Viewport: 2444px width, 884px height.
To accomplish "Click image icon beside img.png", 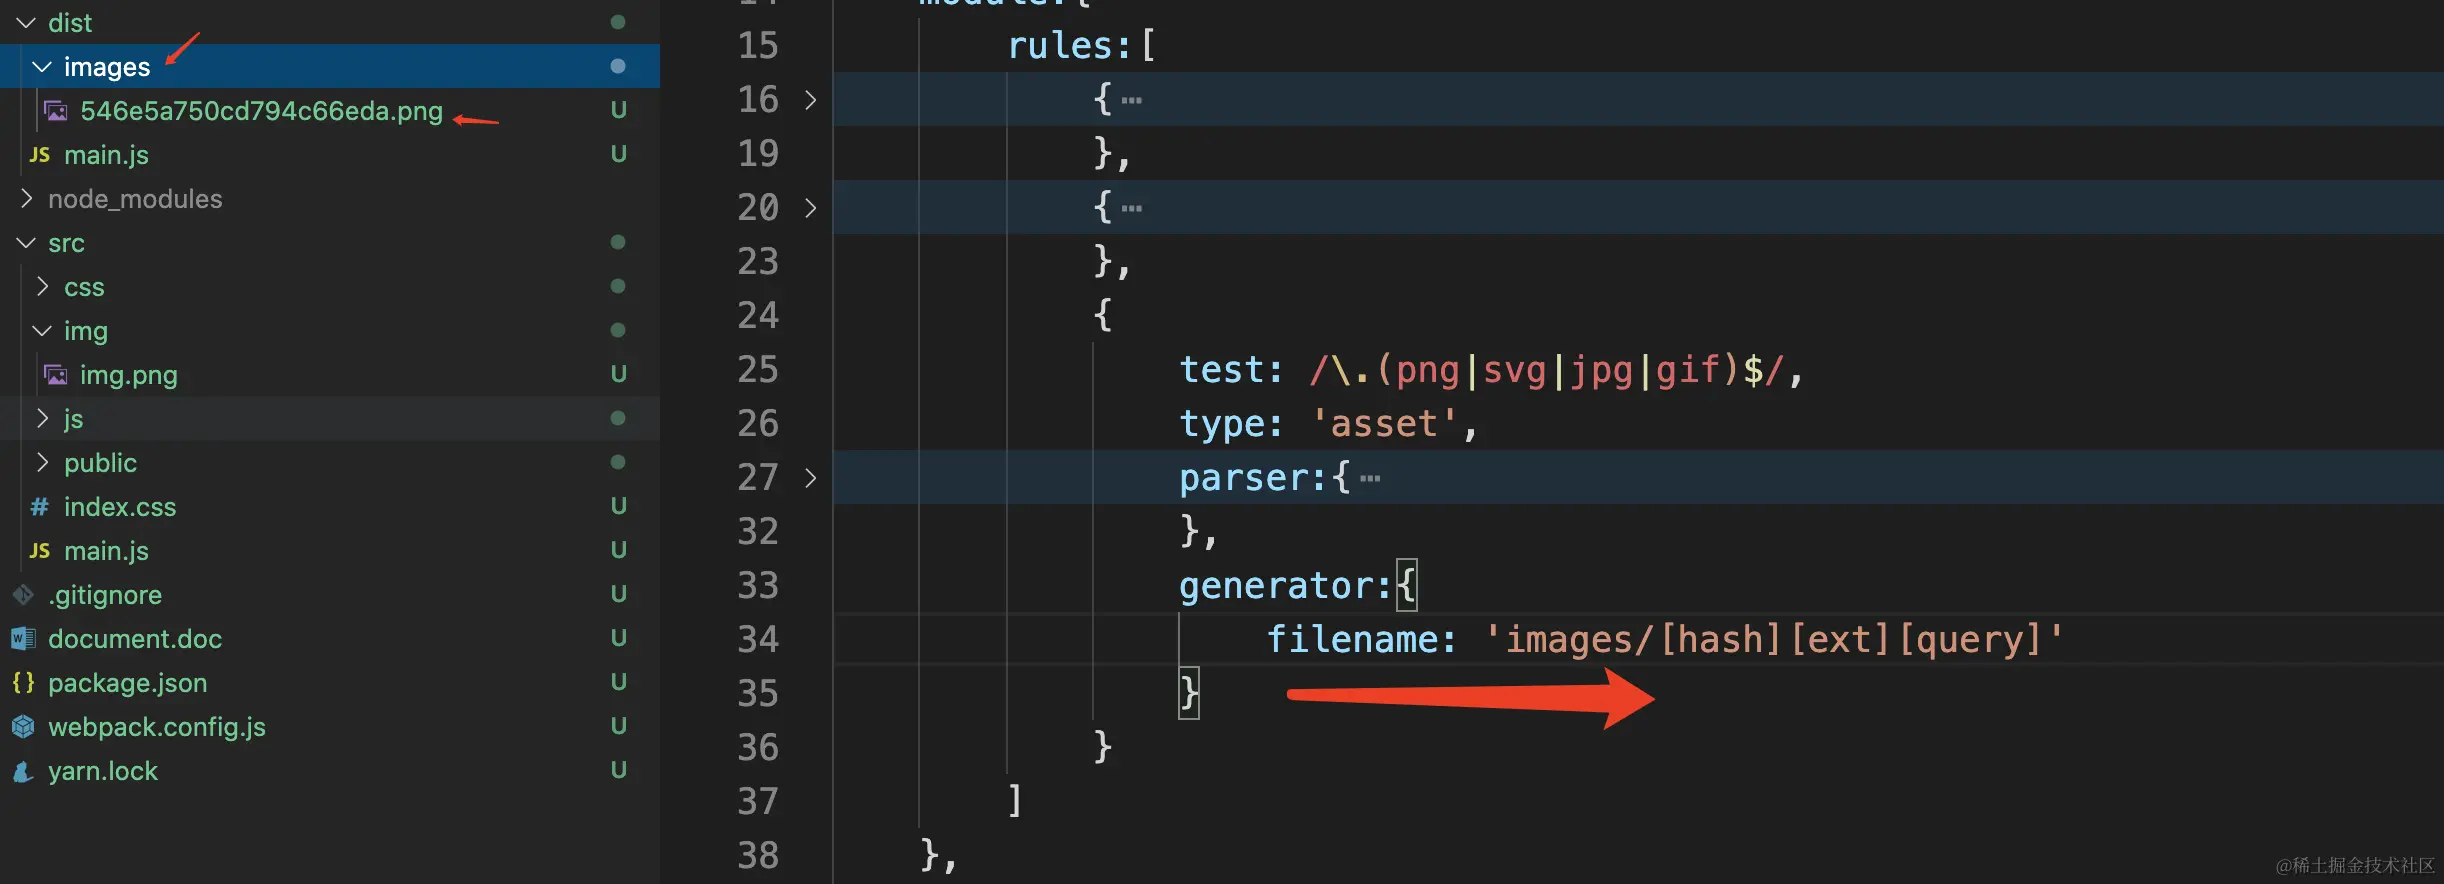I will pyautogui.click(x=56, y=375).
